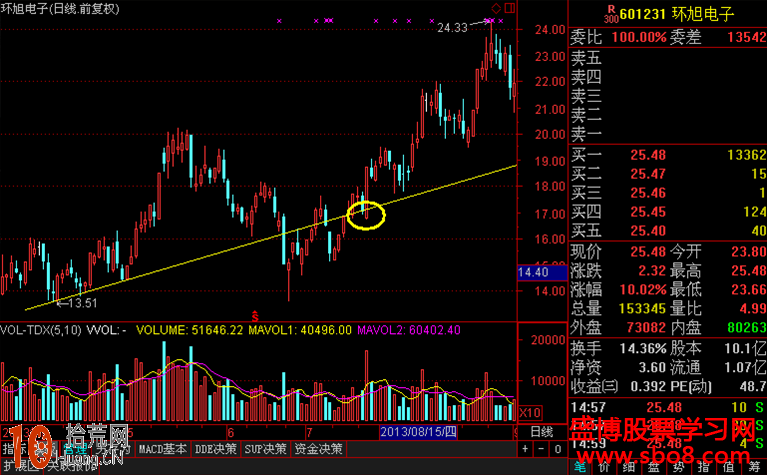The width and height of the screenshot is (767, 475).
Task: Click the VOLUME: 51646.22 readout
Action: 189,330
